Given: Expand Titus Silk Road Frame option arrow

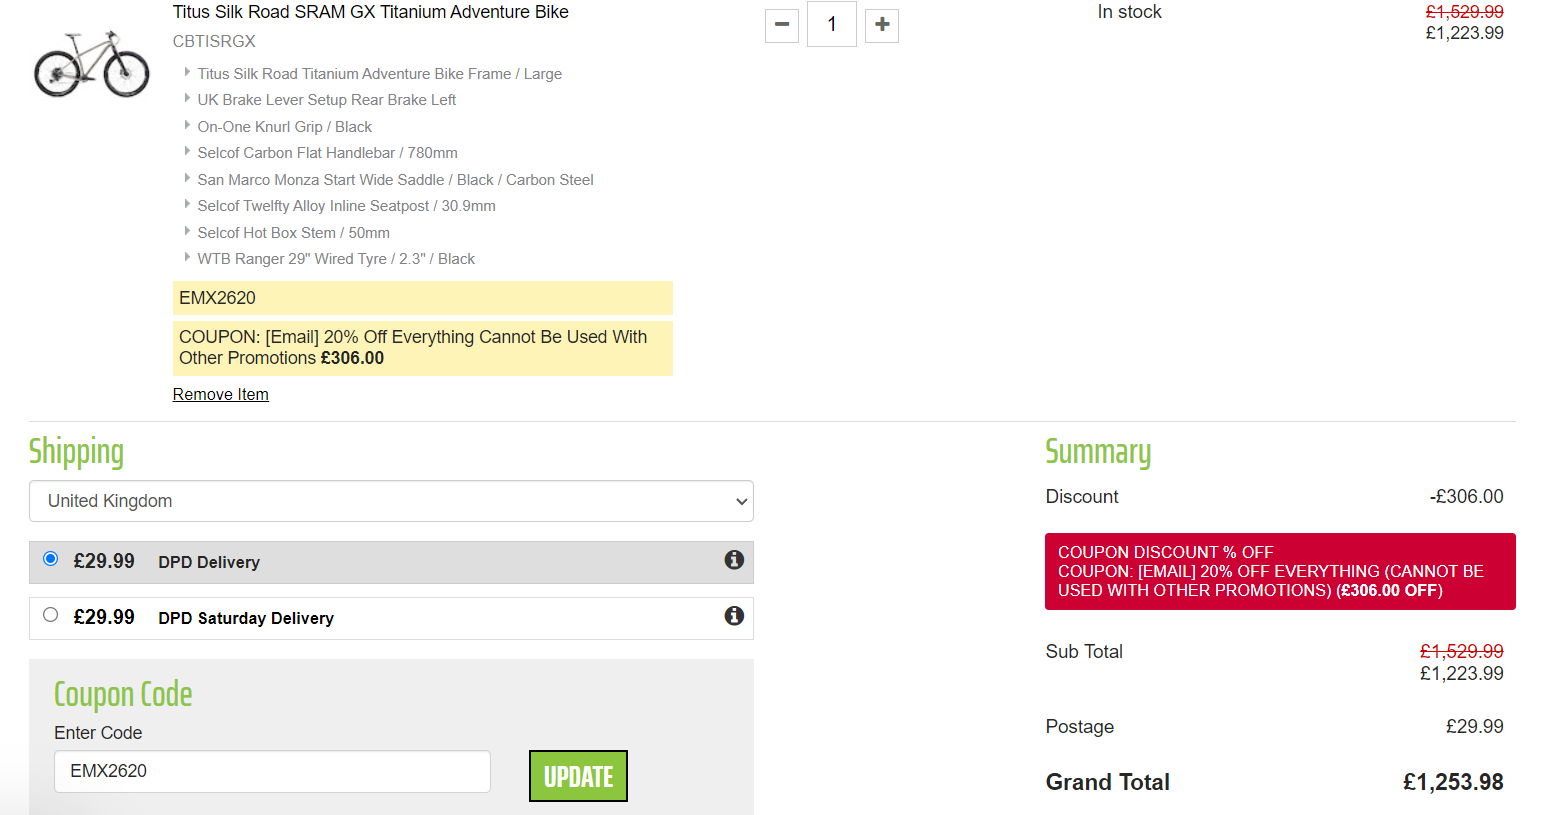Looking at the screenshot, I should click(x=187, y=72).
